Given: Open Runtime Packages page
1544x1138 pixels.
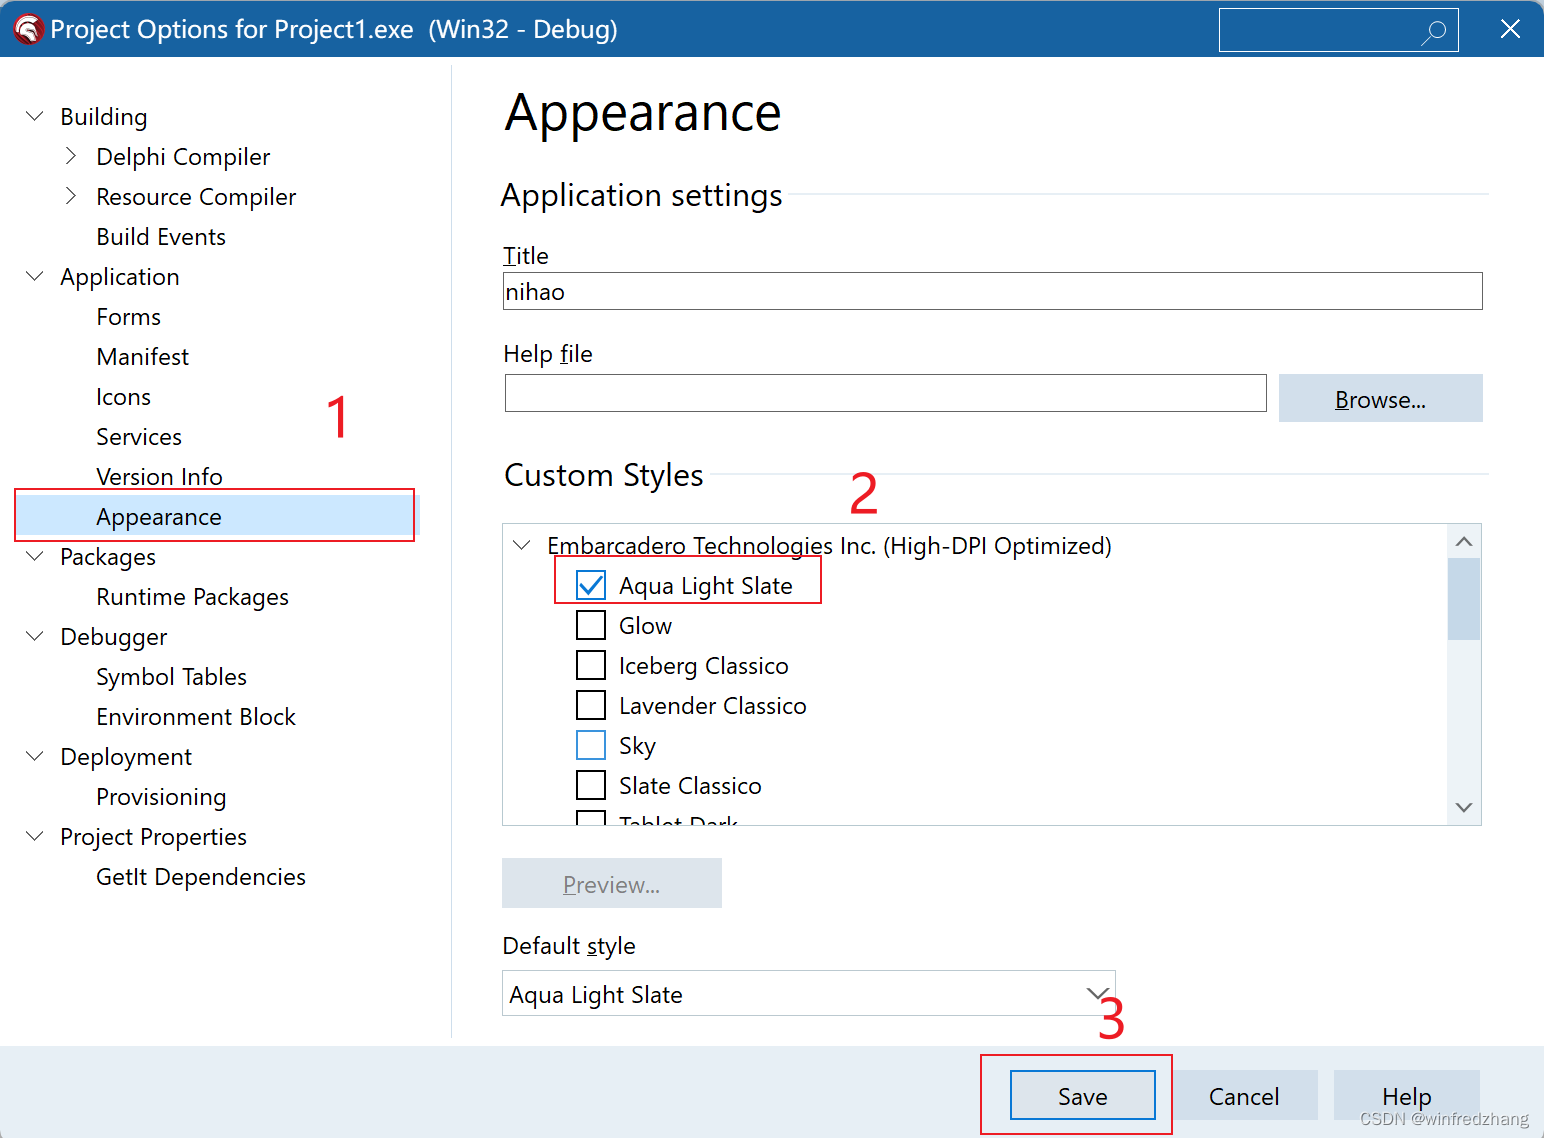Looking at the screenshot, I should coord(192,597).
